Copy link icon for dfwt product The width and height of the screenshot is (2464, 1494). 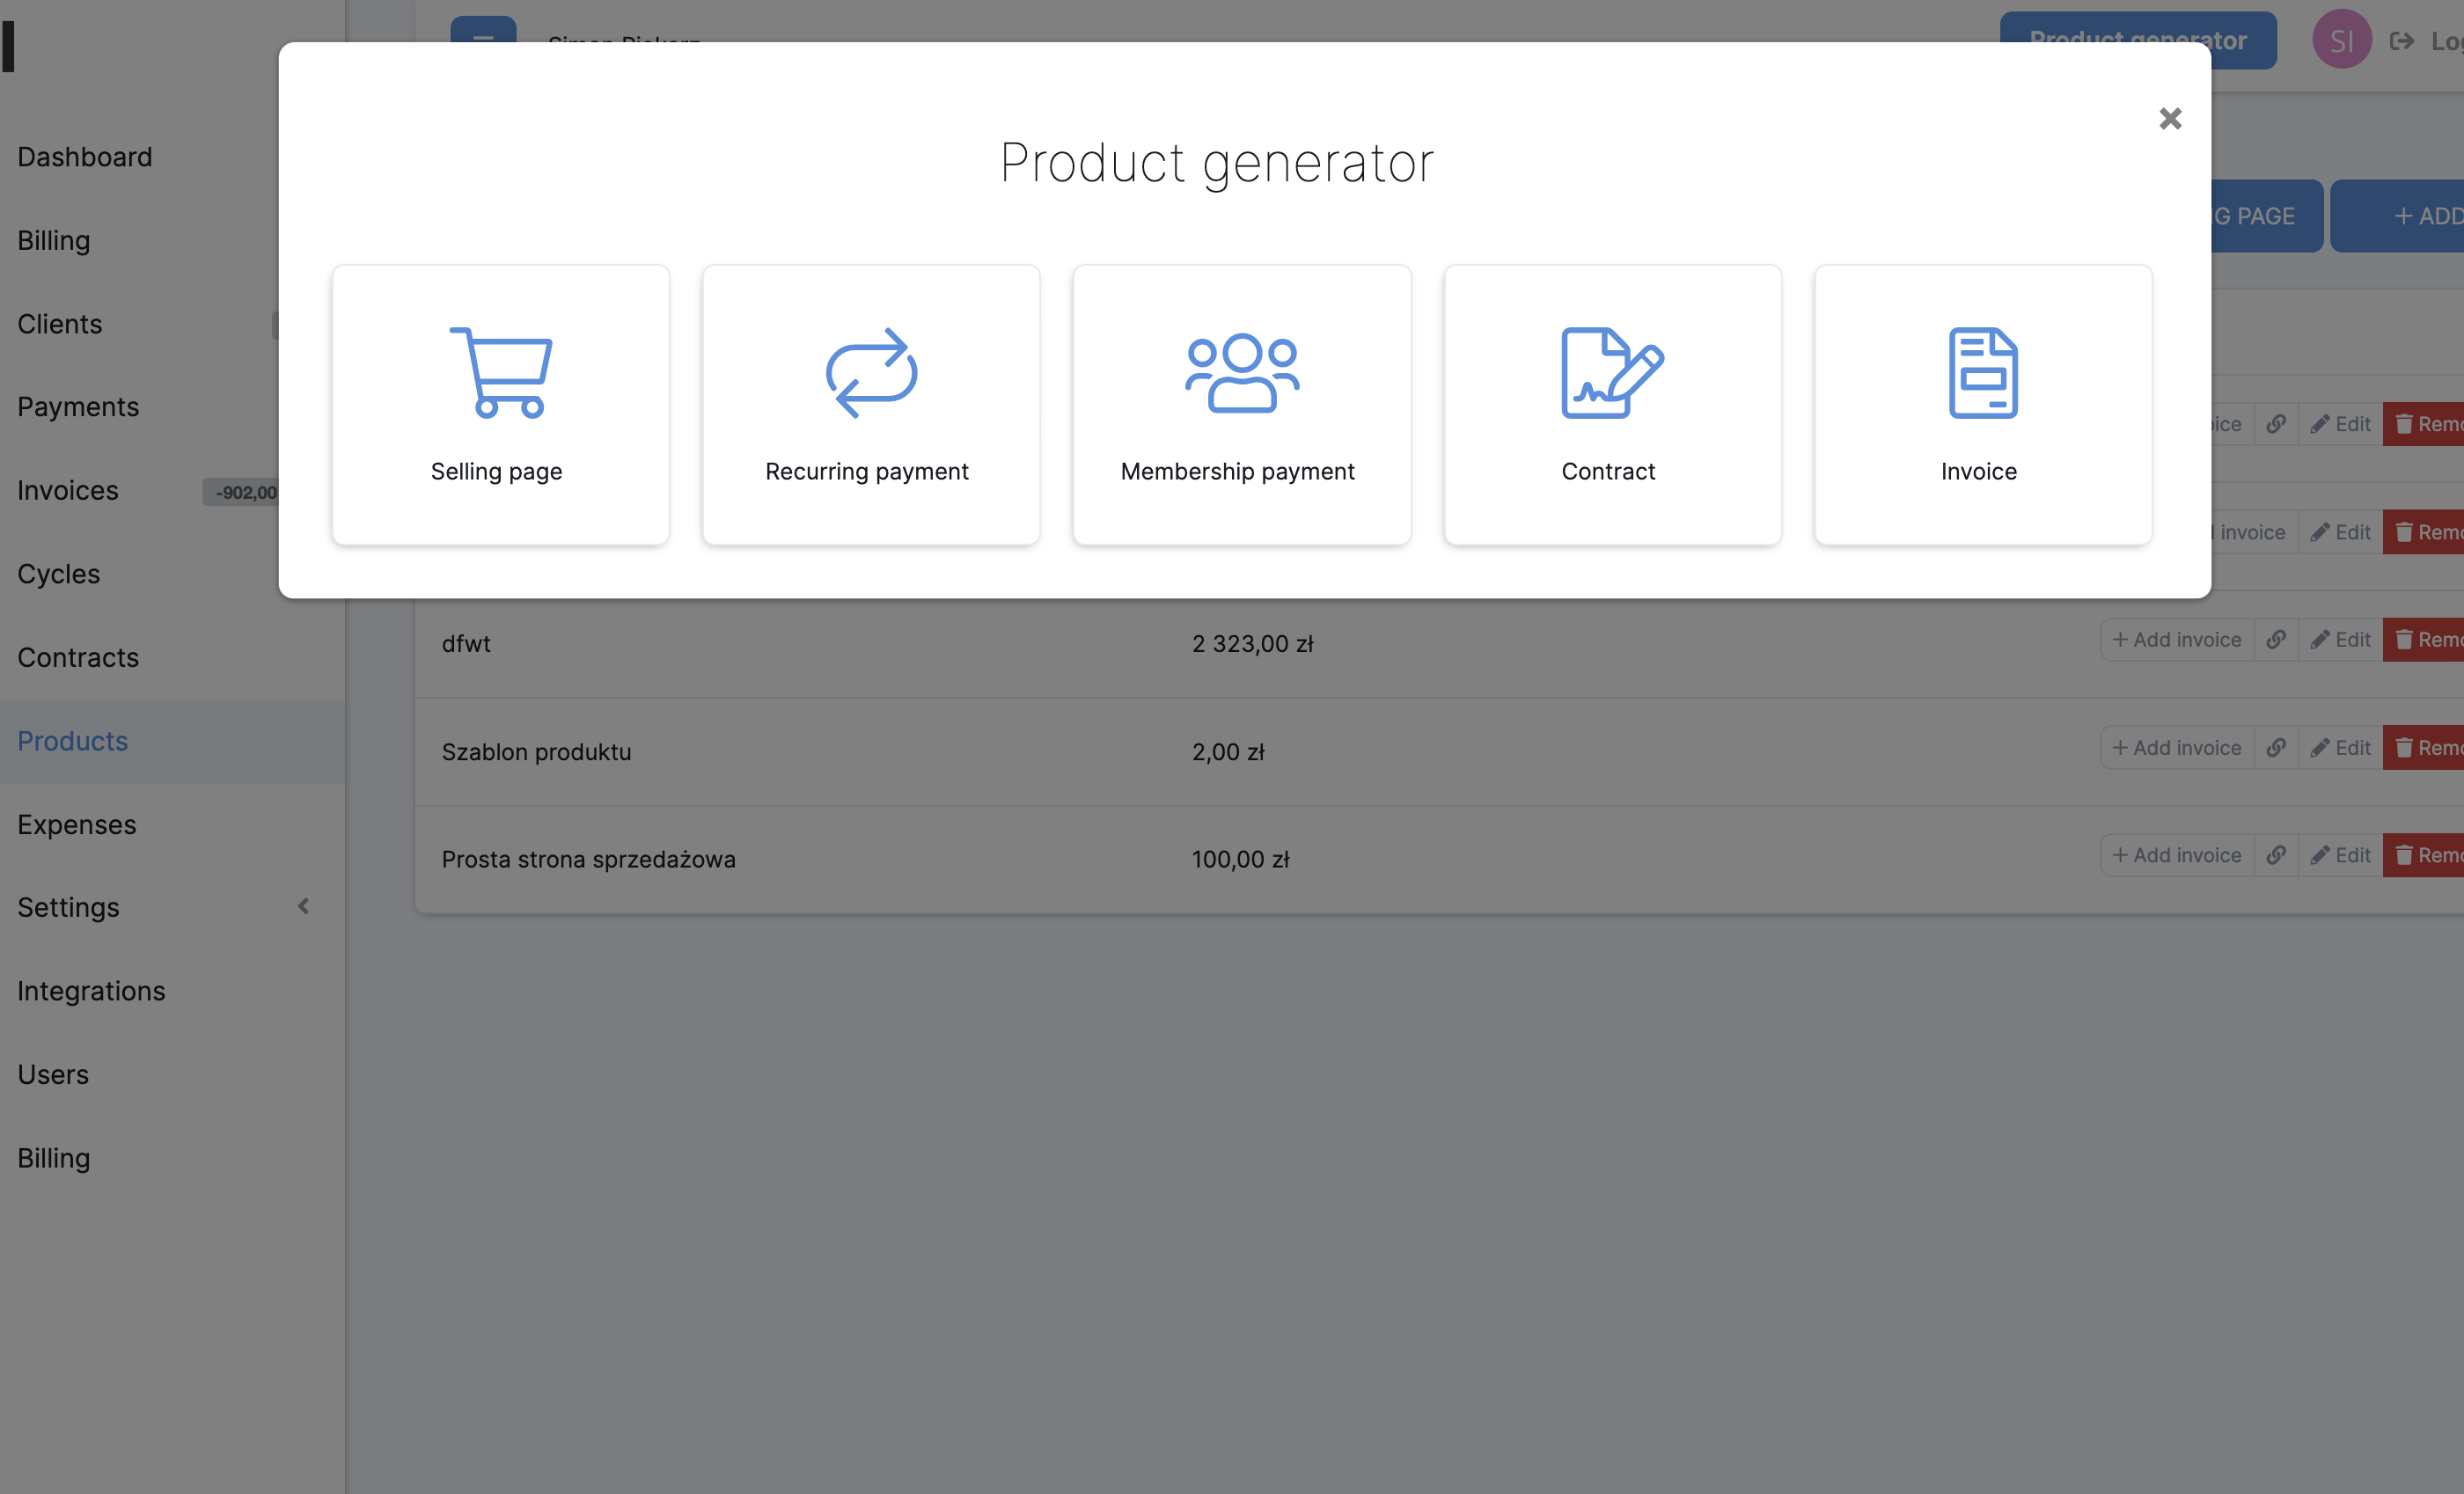(x=2275, y=640)
